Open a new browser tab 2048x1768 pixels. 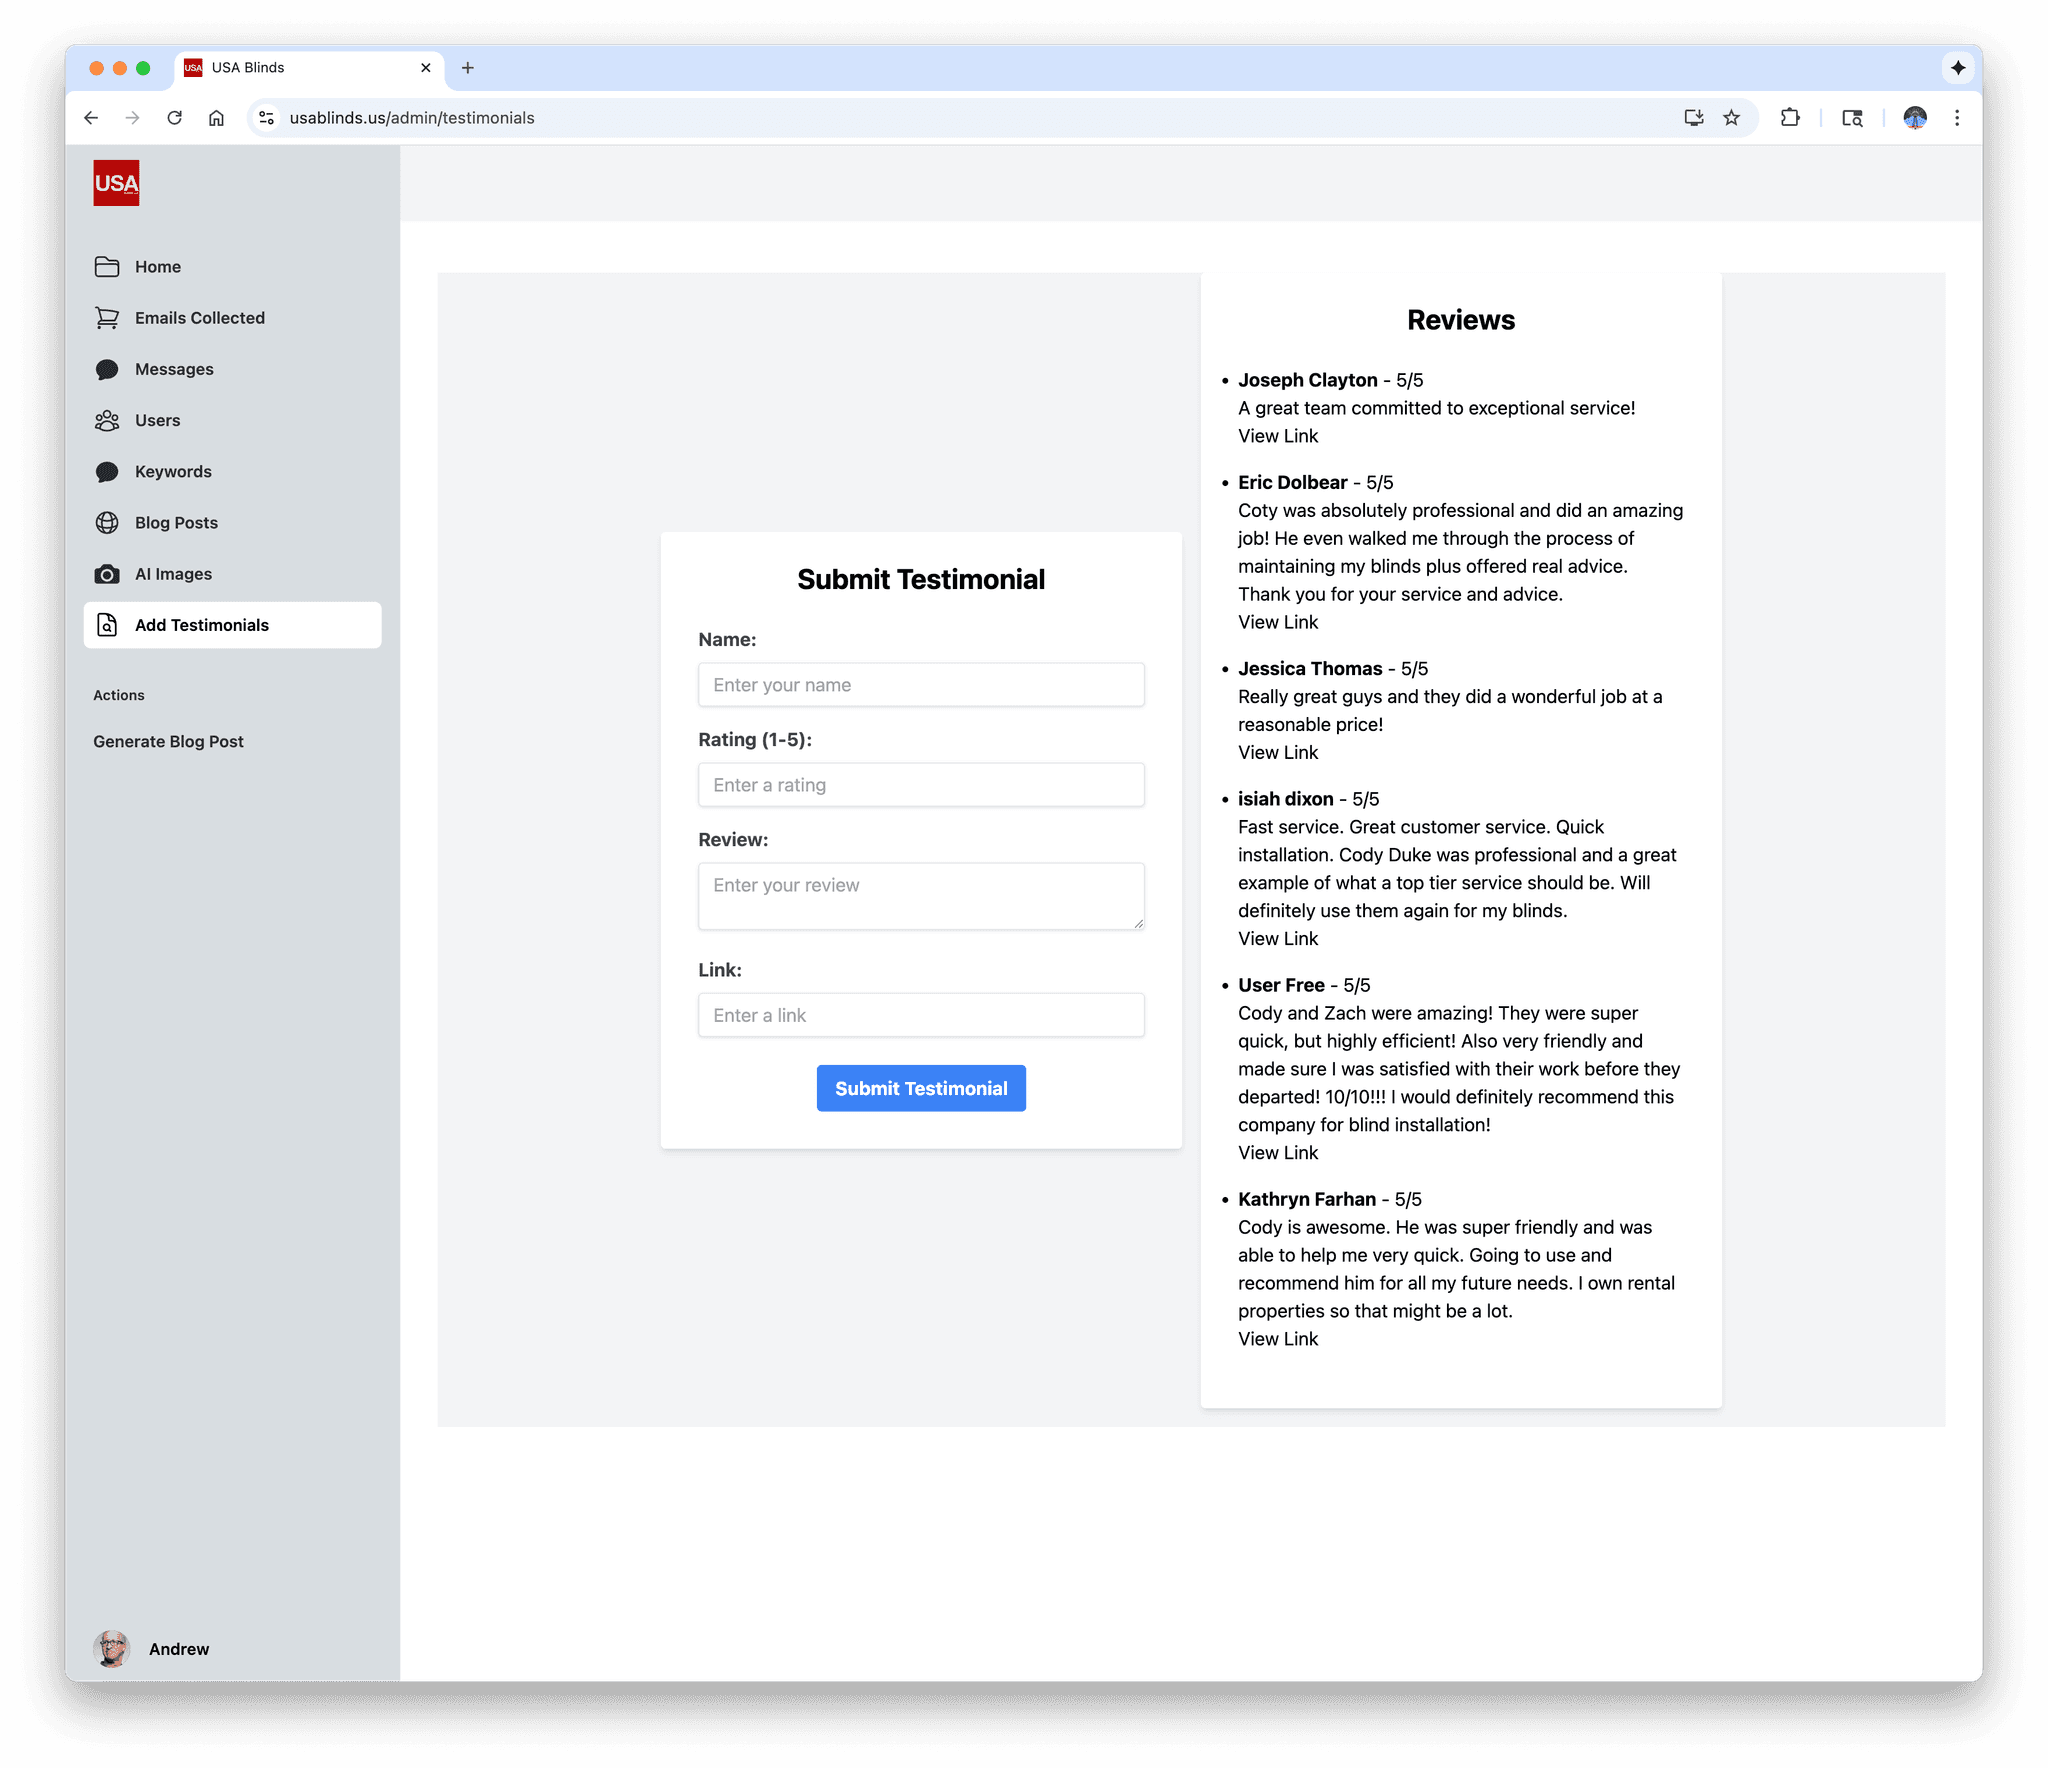[467, 68]
